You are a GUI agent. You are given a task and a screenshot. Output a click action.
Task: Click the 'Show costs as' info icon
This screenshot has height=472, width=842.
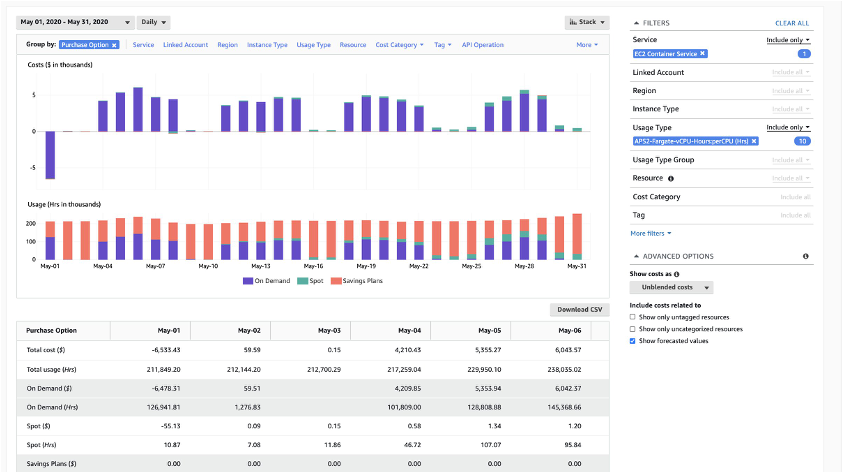click(x=677, y=273)
